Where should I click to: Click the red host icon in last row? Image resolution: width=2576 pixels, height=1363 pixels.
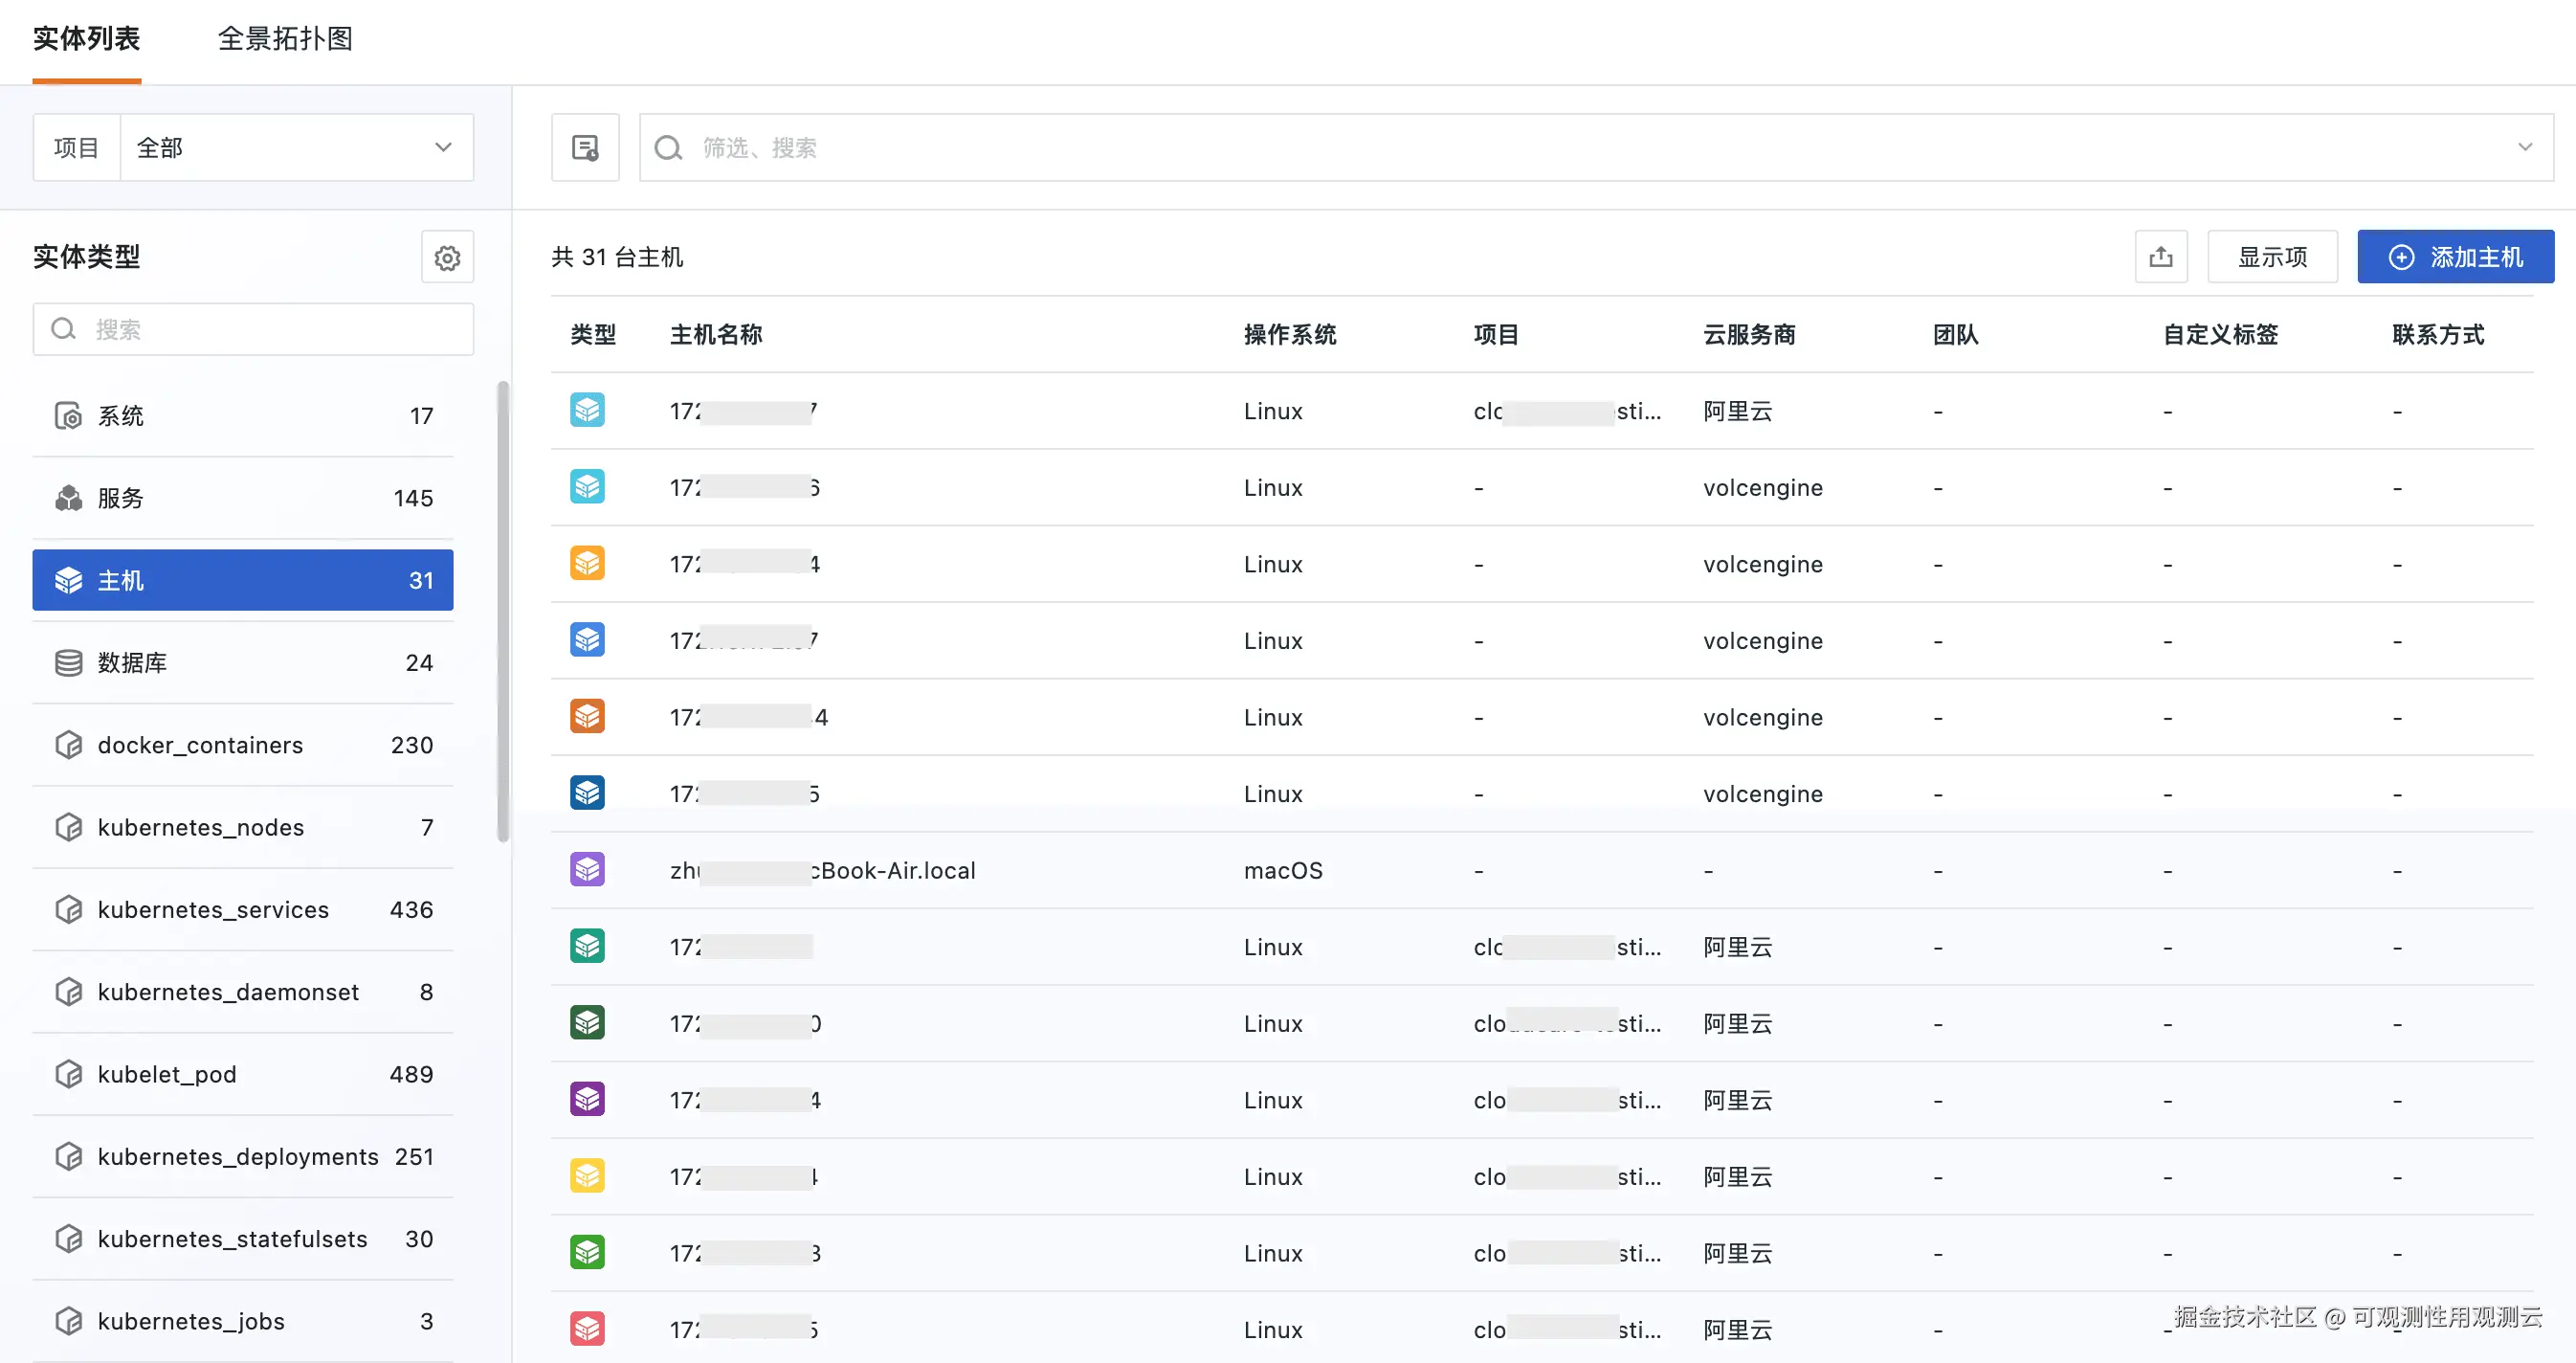pos(587,1328)
